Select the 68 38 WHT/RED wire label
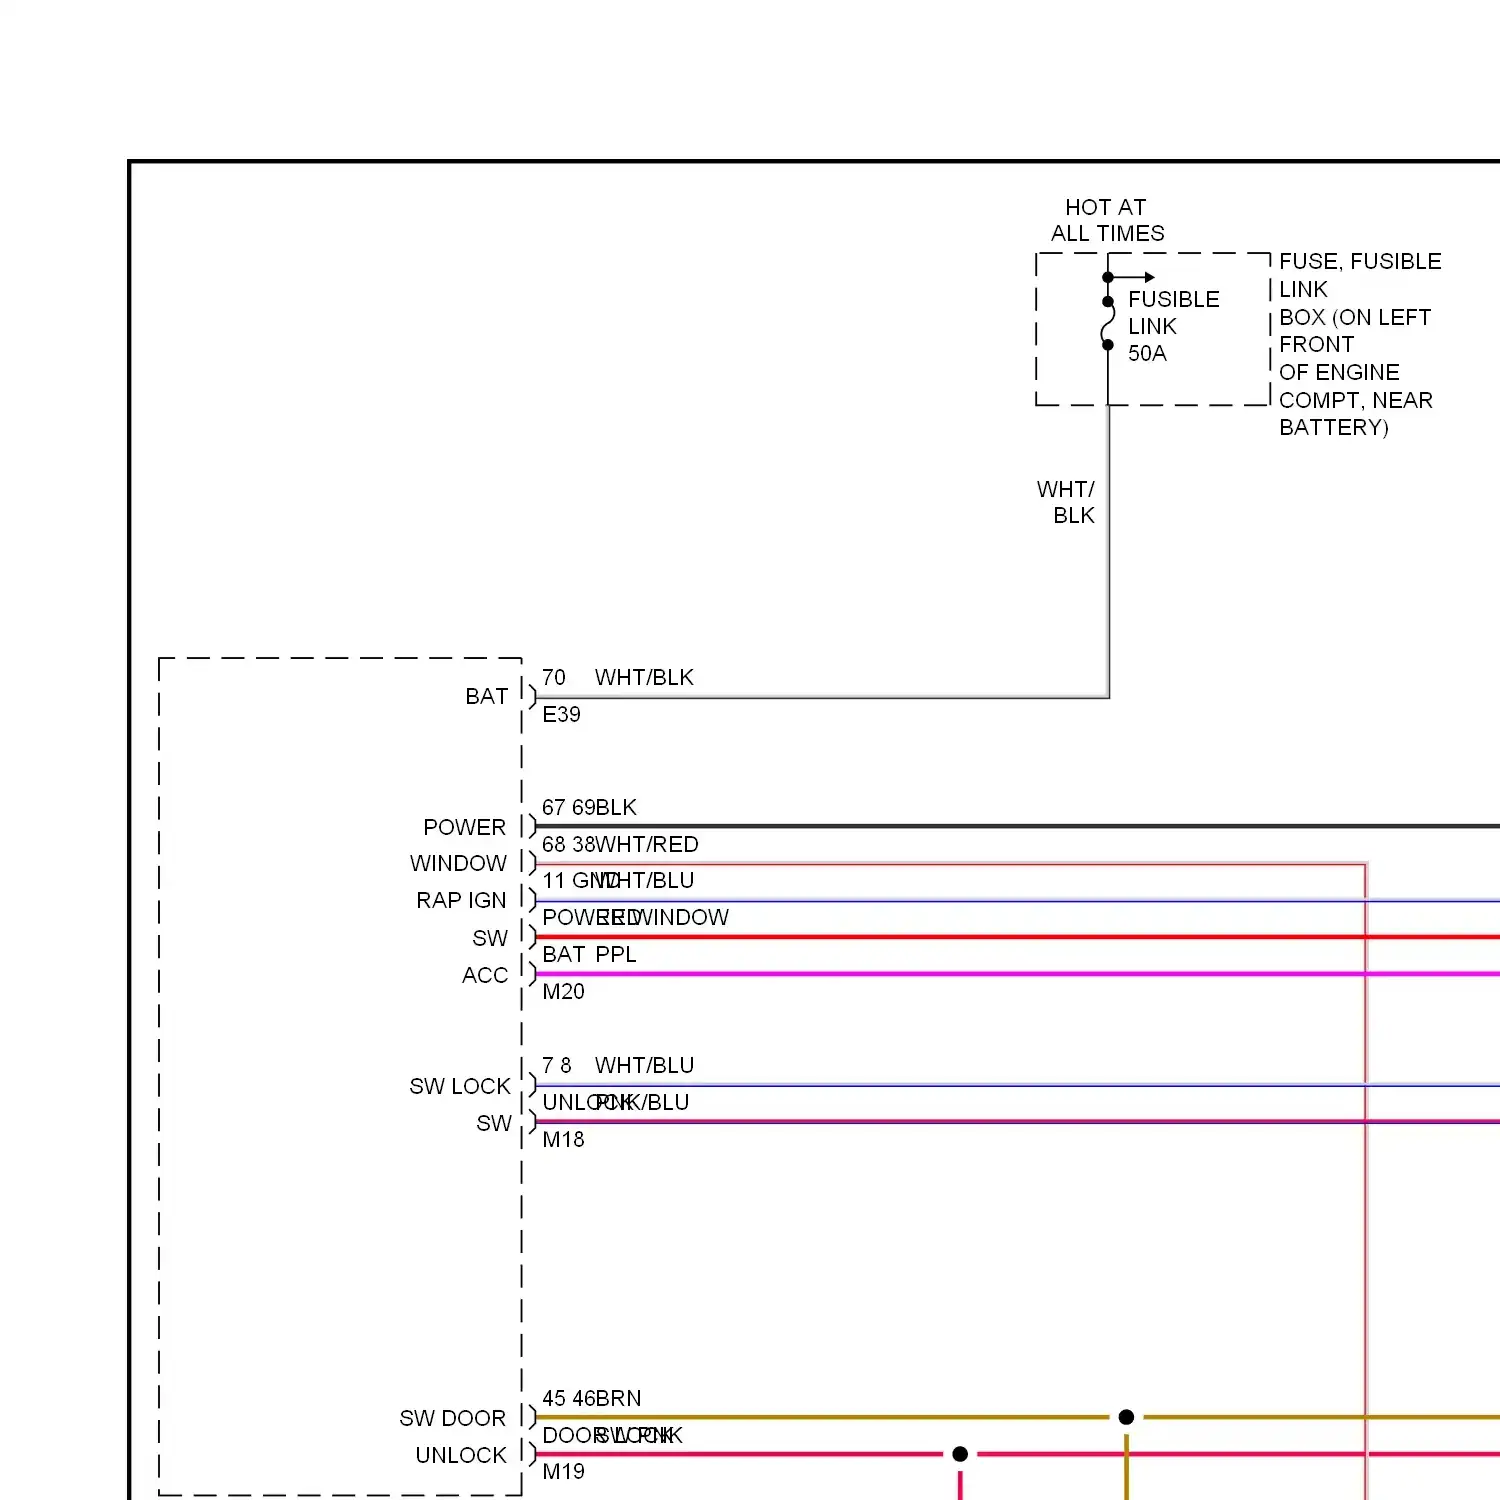Viewport: 1500px width, 1500px height. (x=620, y=844)
